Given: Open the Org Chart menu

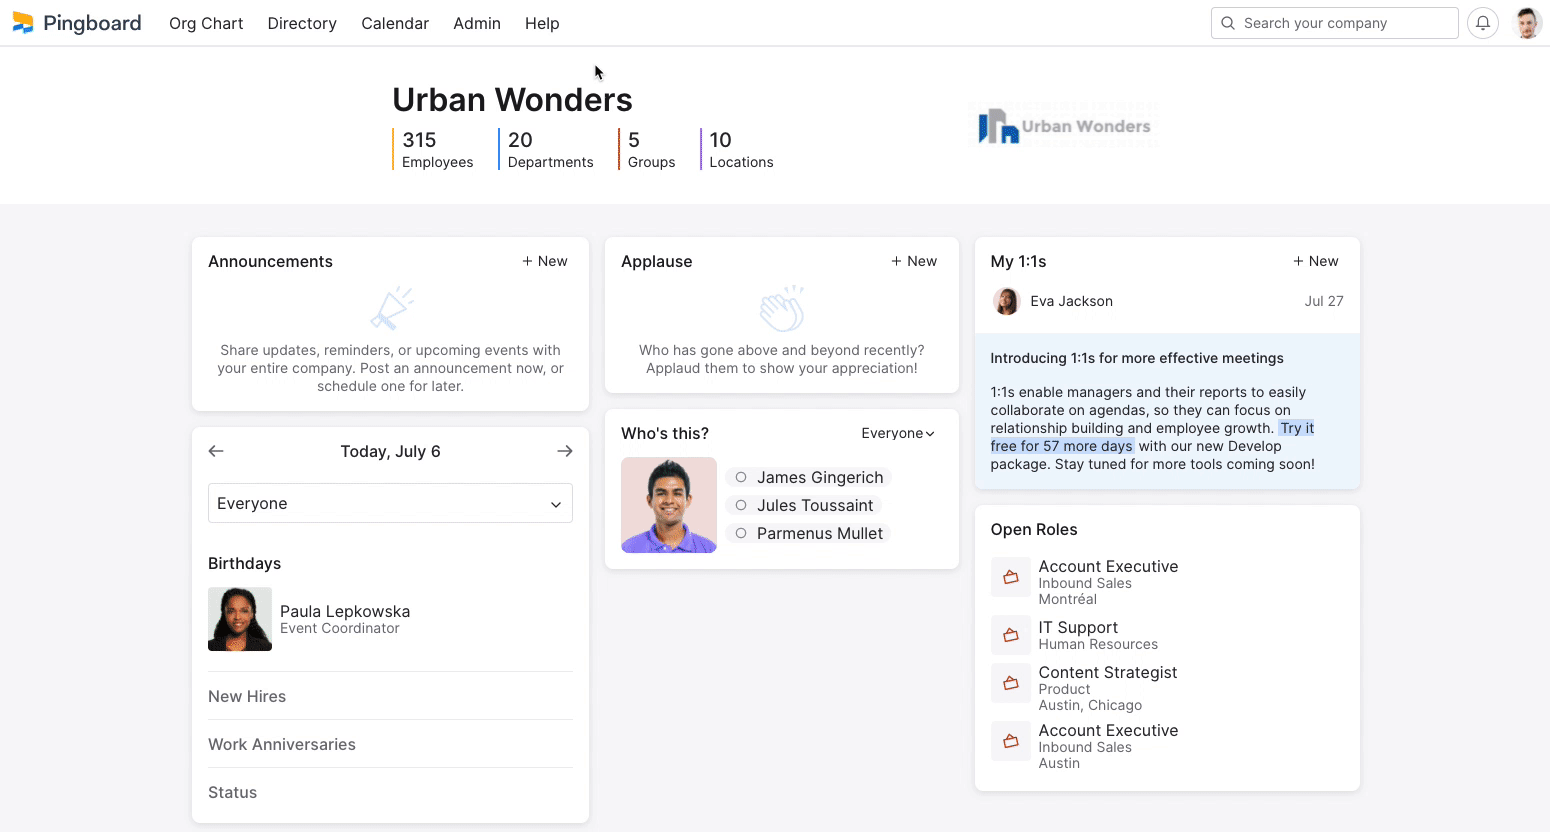Looking at the screenshot, I should 206,23.
